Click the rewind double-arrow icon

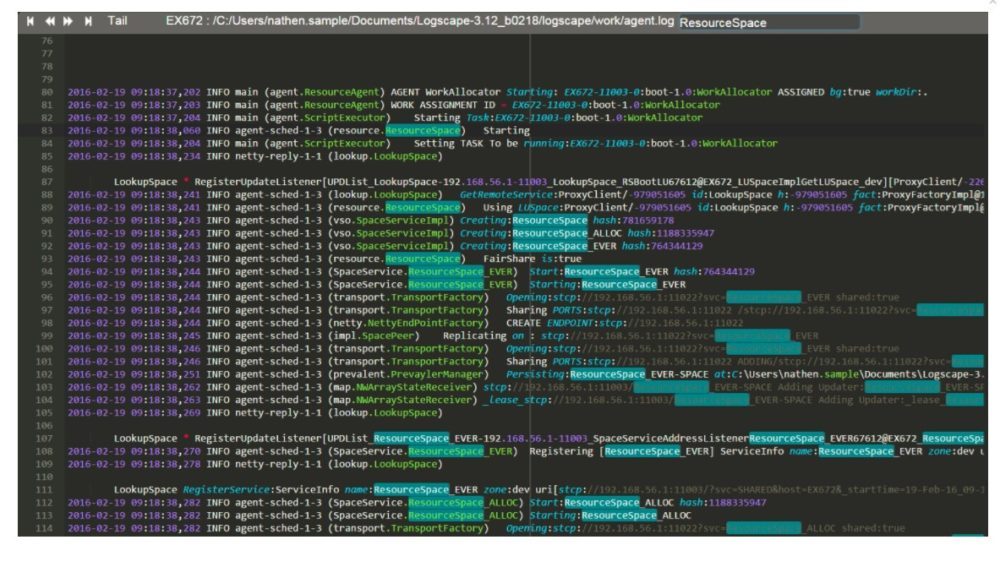(49, 21)
